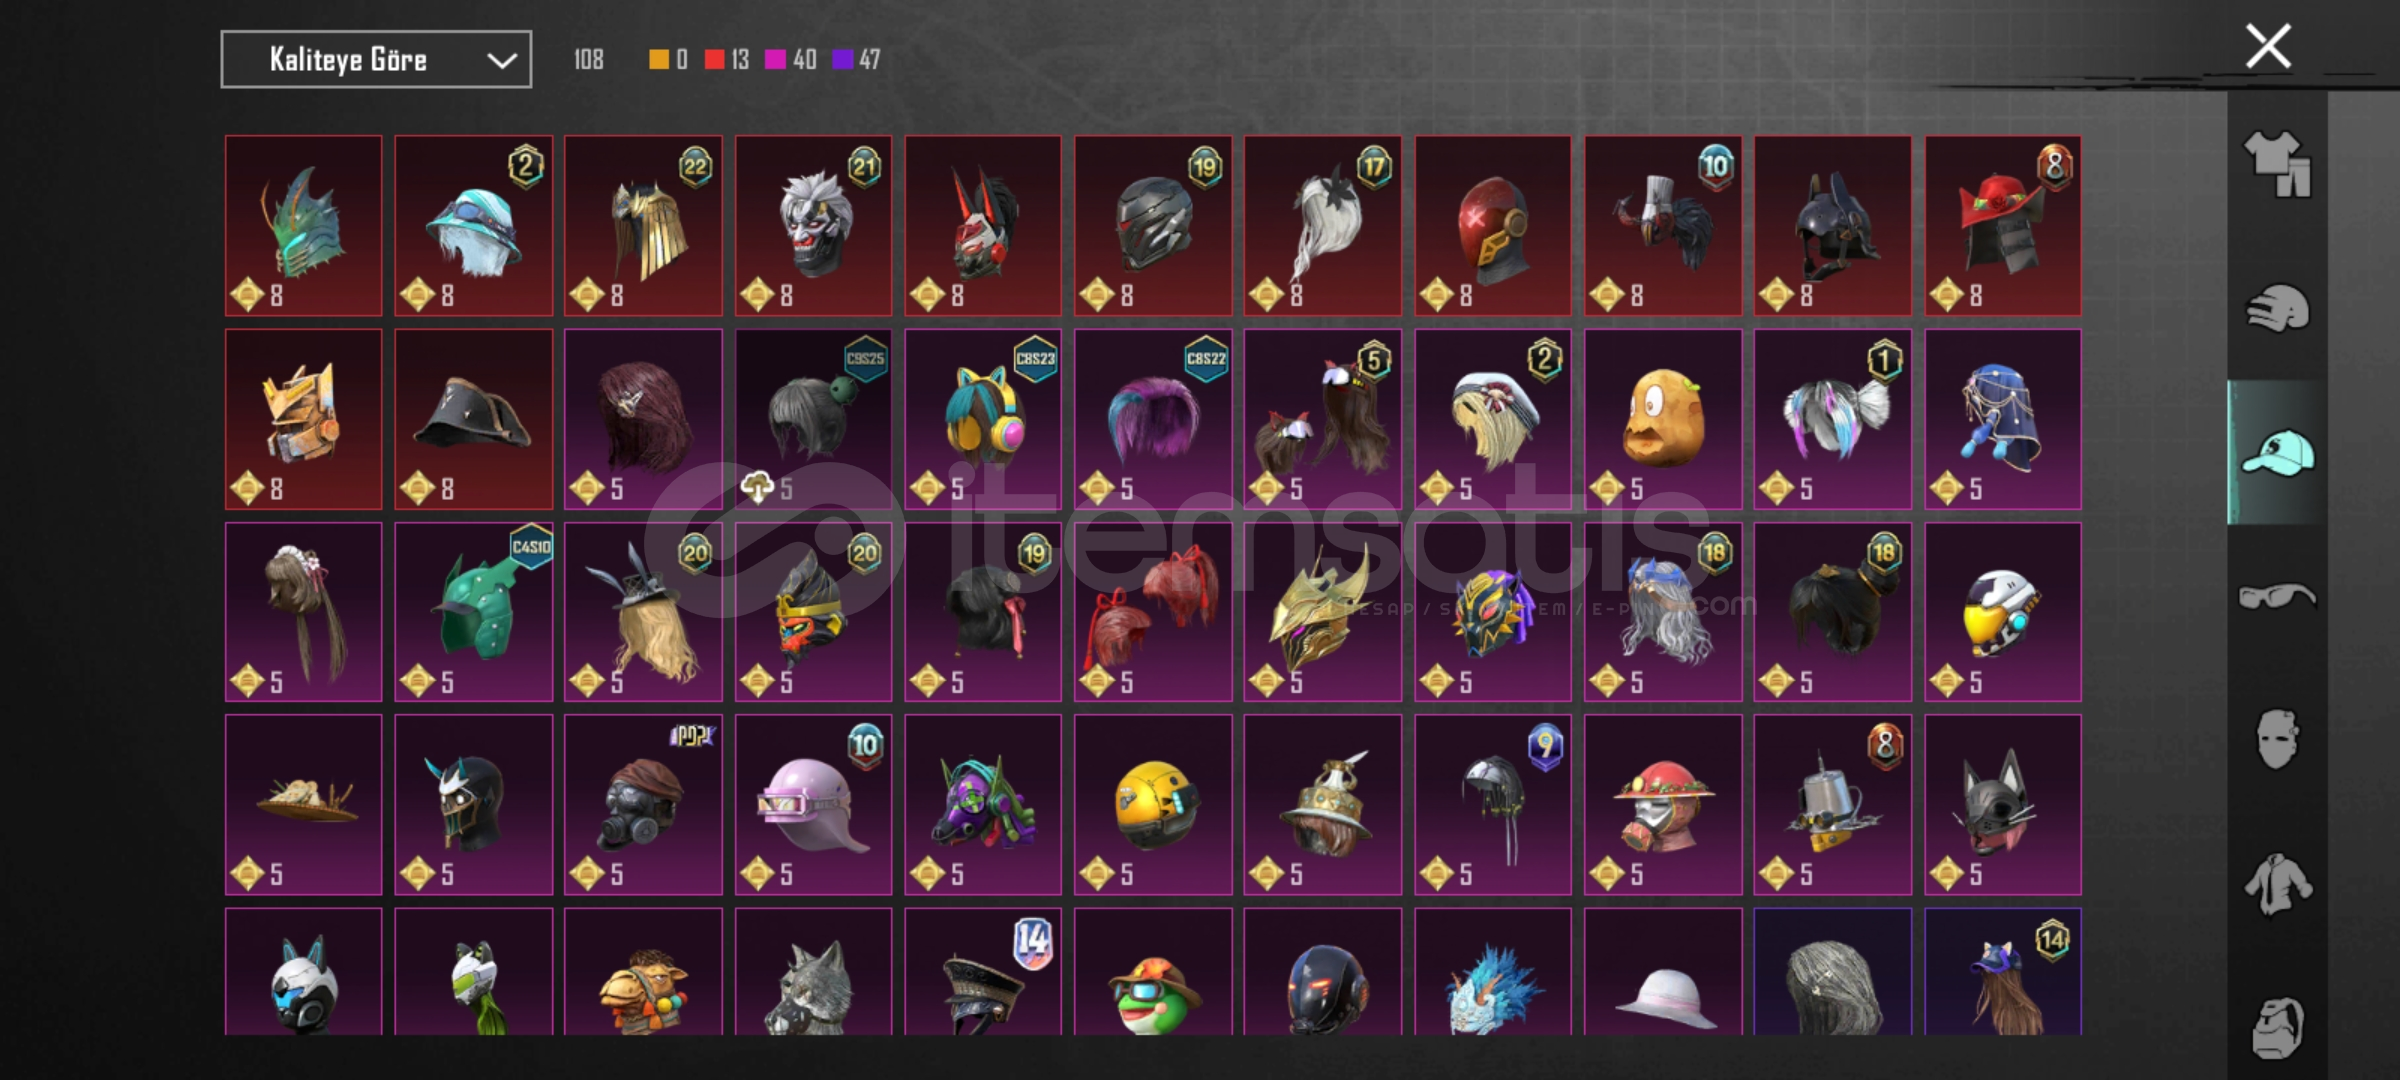
Task: Select the clown mask item badge 21
Action: (x=813, y=226)
